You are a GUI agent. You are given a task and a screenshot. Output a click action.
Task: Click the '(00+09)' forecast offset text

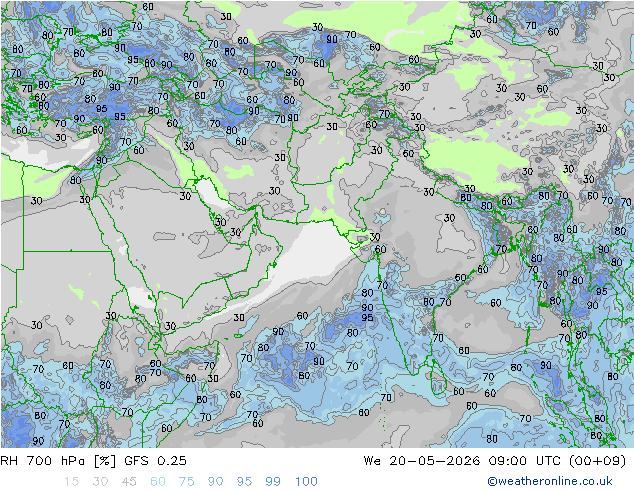tap(598, 461)
